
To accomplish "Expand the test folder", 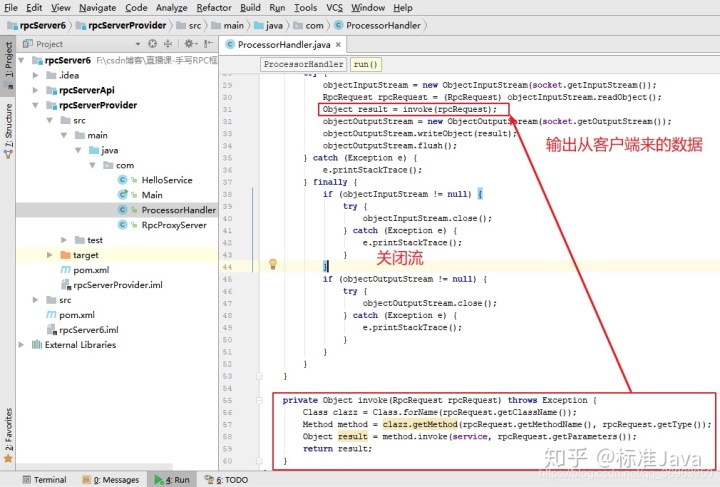I will (x=64, y=240).
